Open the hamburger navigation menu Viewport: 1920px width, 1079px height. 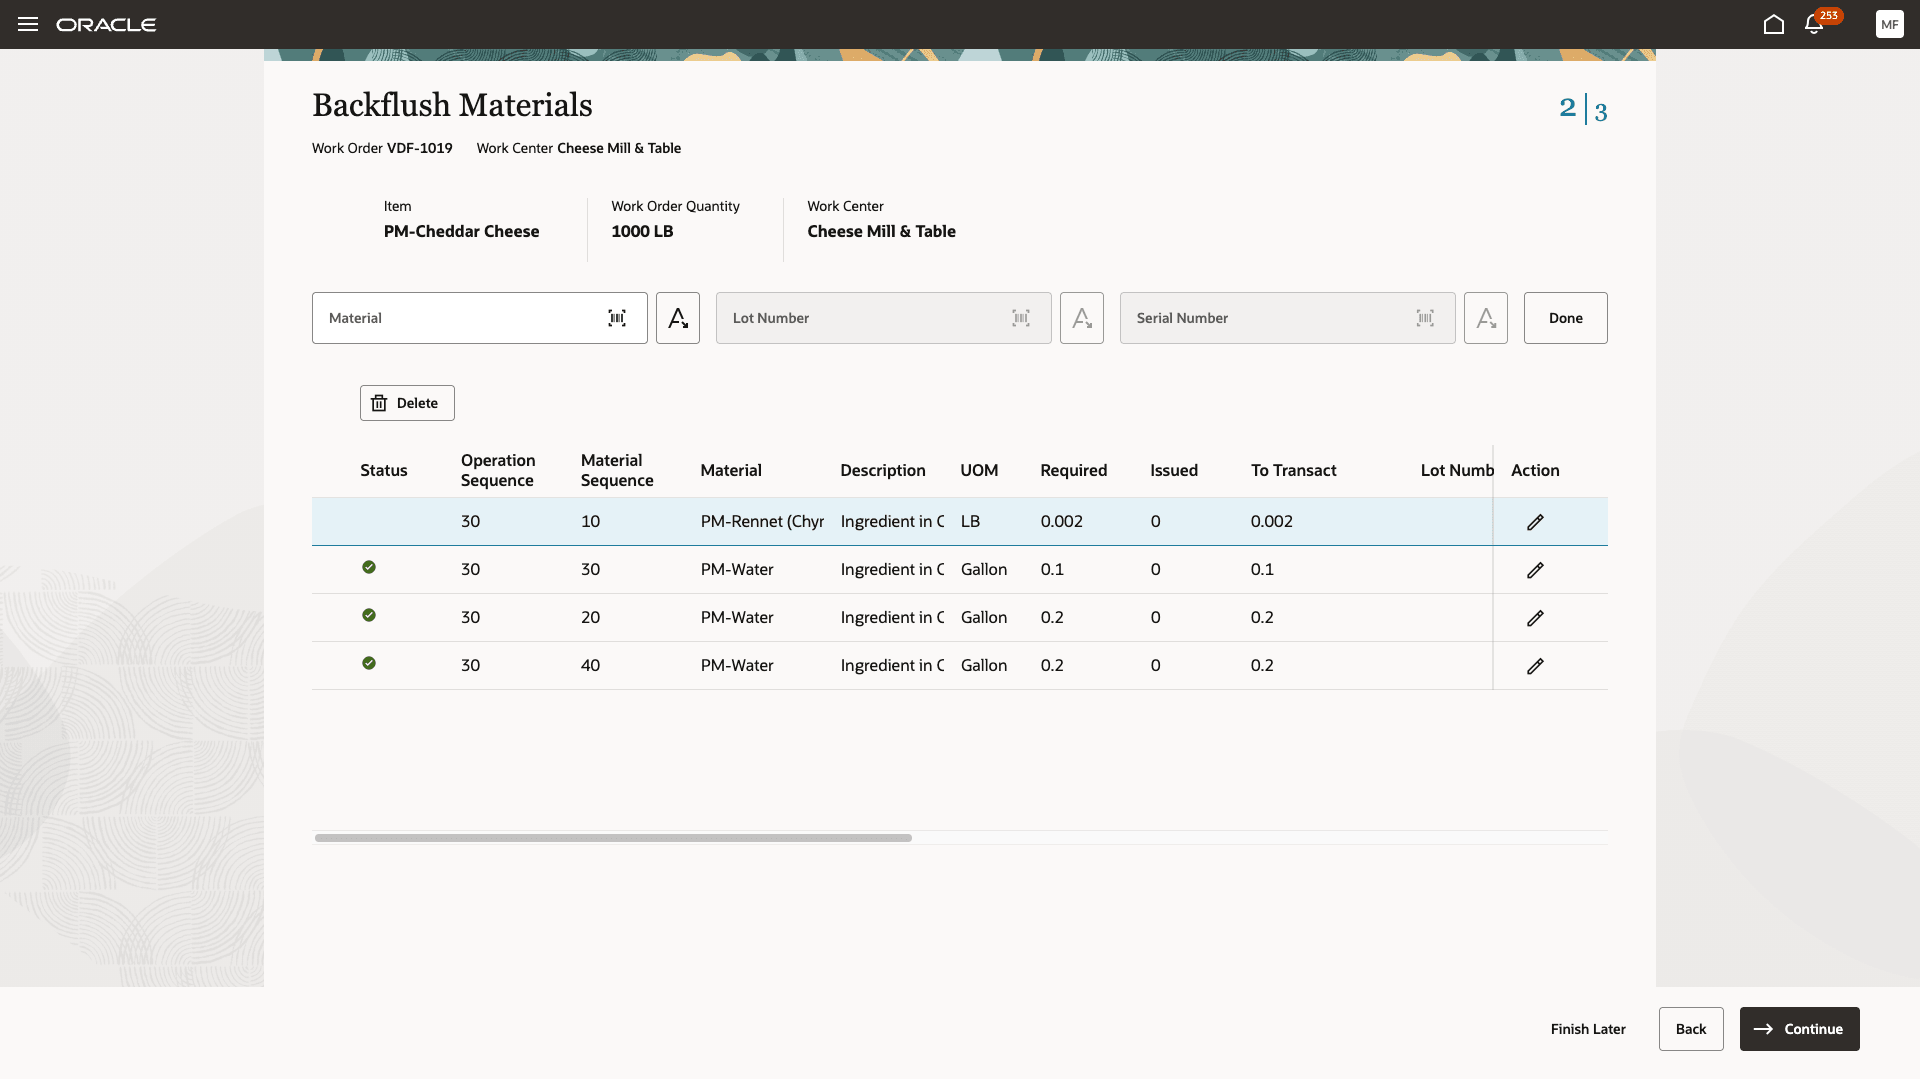28,24
